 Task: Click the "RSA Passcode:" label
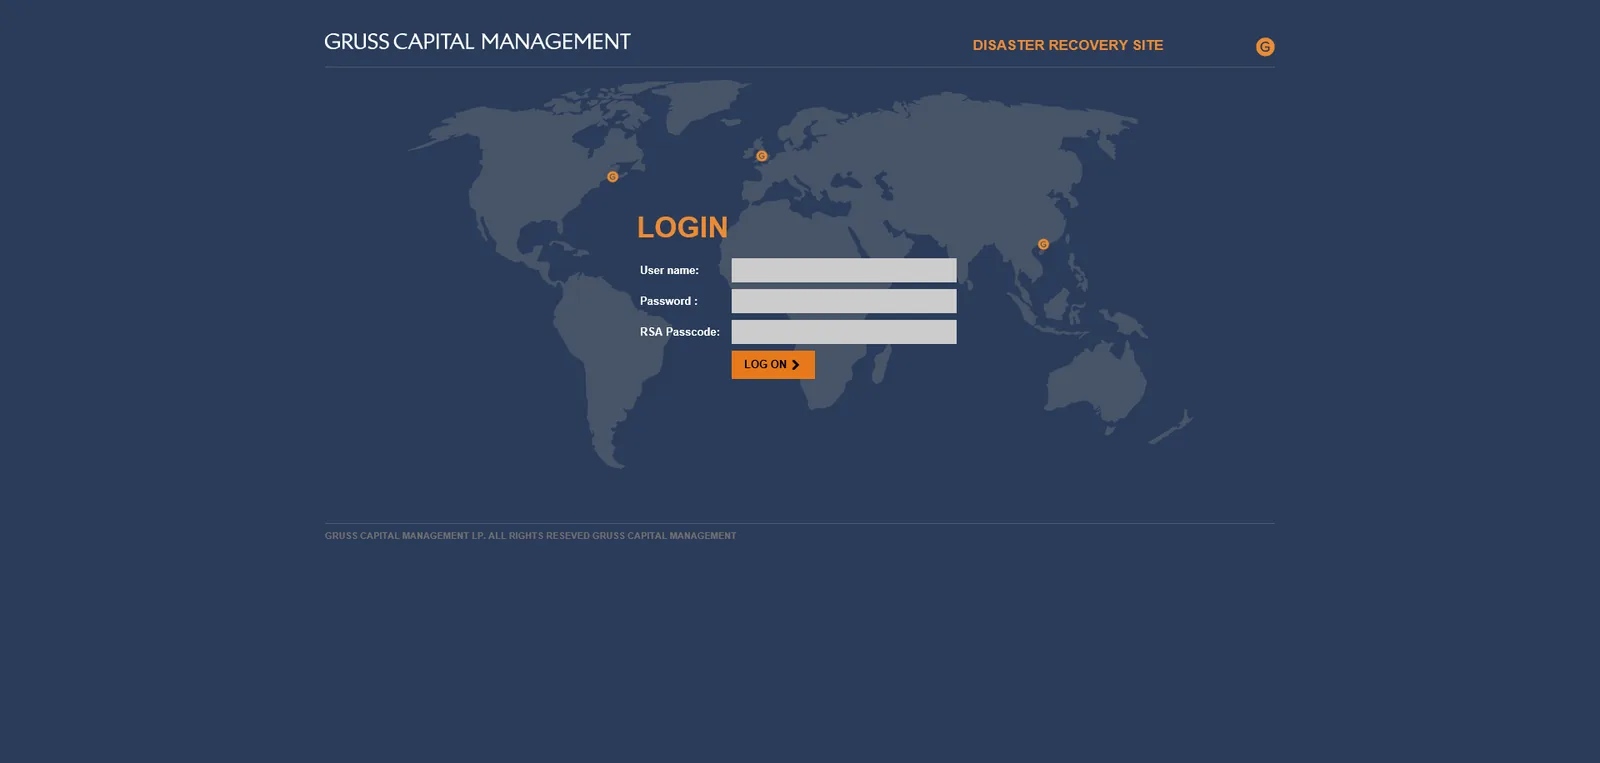680,332
